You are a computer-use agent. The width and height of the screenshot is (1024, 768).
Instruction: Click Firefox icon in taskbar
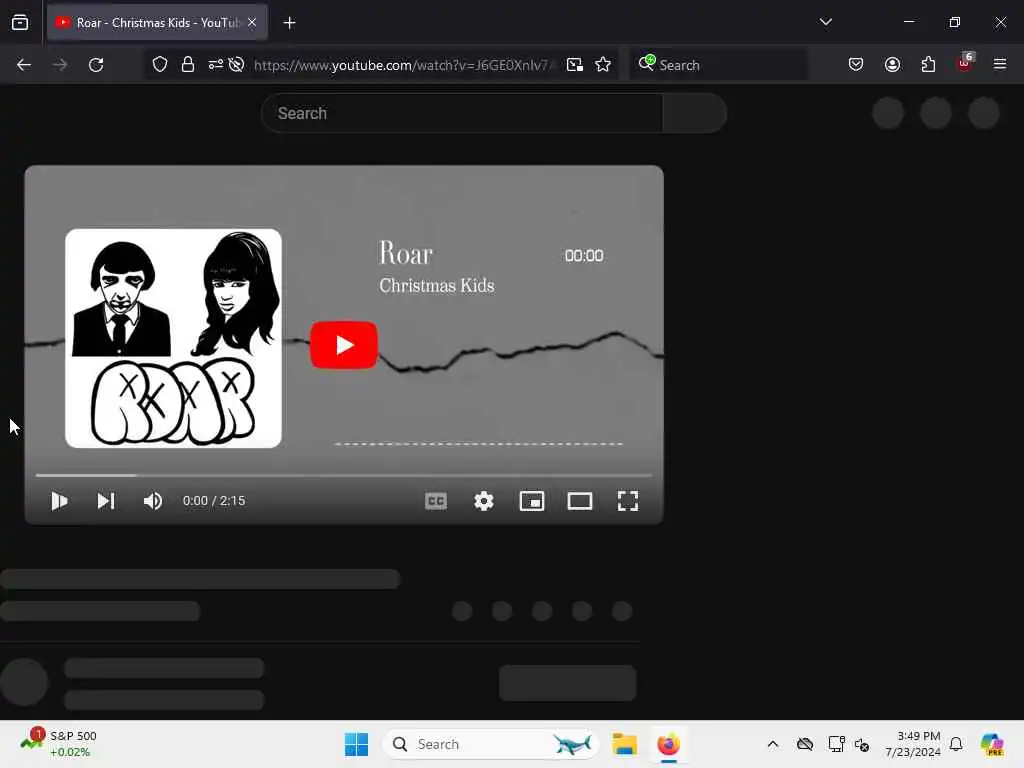tap(669, 744)
